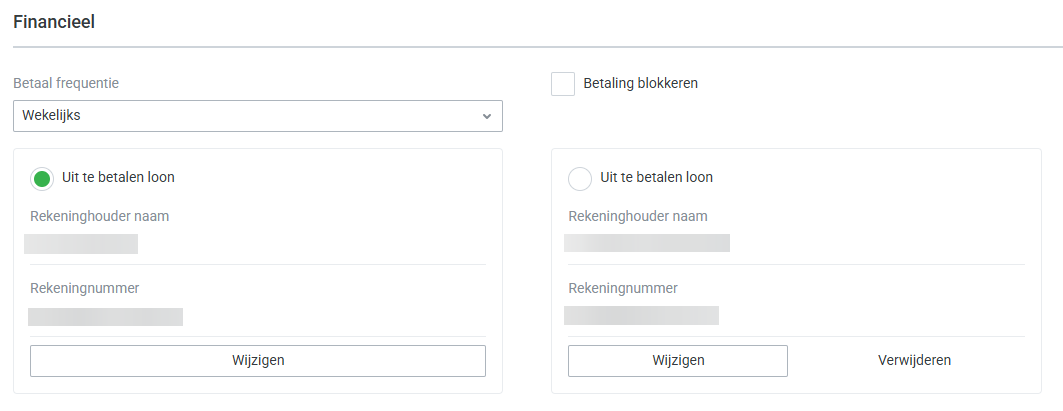The height and width of the screenshot is (411, 1063).
Task: Click the blurred Rekeningnummer value in the left card
Action: [x=105, y=317]
